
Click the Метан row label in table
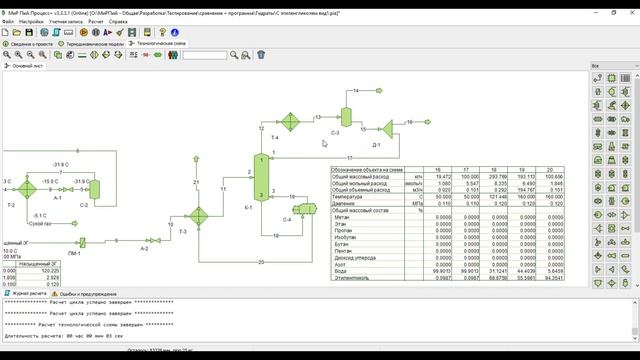(x=342, y=217)
